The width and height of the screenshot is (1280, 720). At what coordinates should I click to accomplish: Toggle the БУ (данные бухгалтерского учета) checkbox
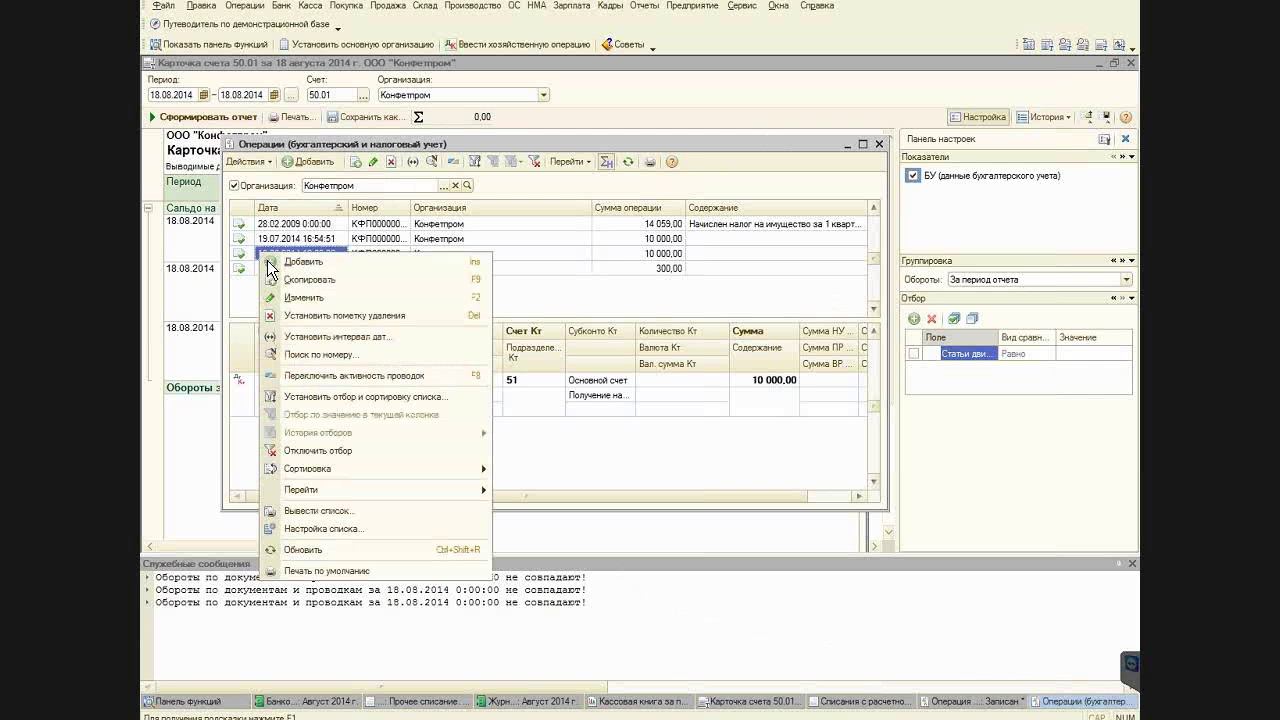pyautogui.click(x=913, y=176)
